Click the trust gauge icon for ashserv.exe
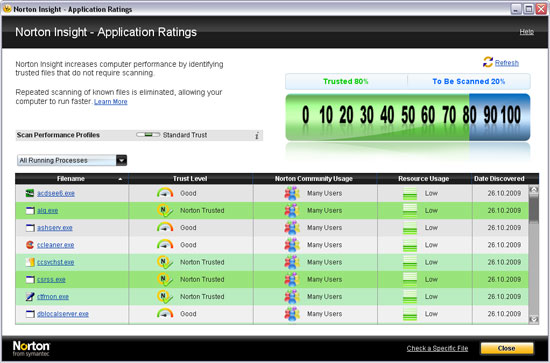Viewport: 550px width, 363px height. coord(165,227)
